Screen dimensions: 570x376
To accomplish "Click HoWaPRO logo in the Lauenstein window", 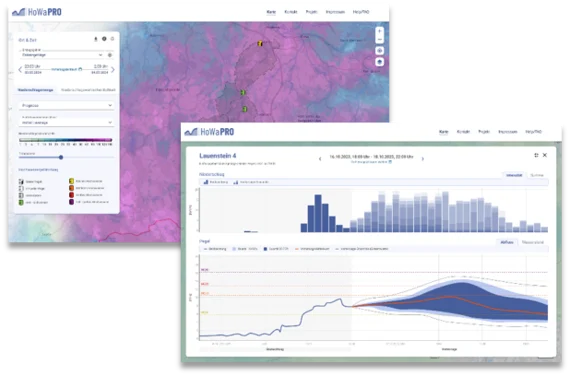I will (209, 132).
